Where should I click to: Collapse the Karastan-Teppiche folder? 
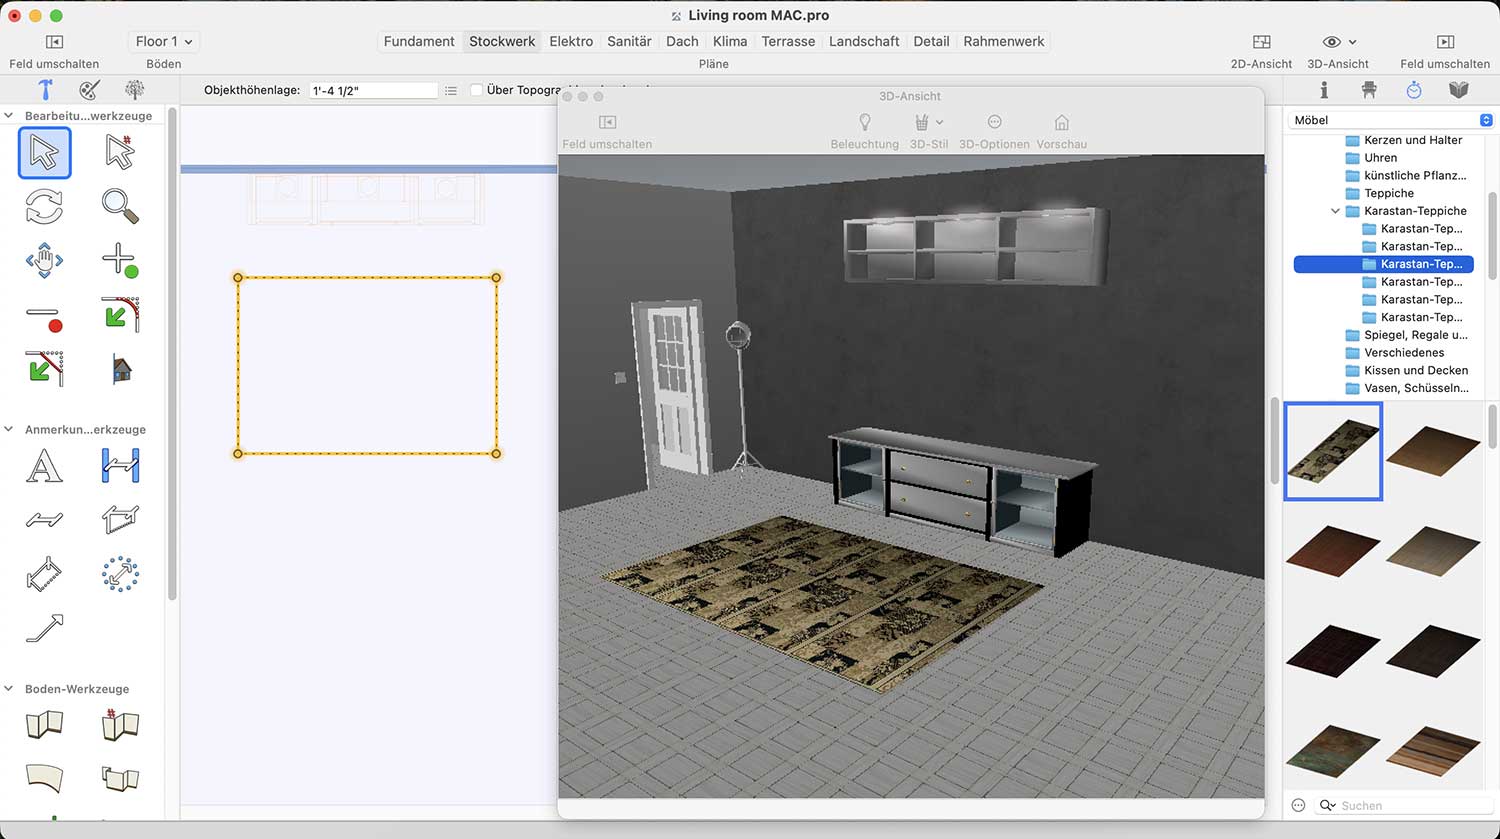1335,211
